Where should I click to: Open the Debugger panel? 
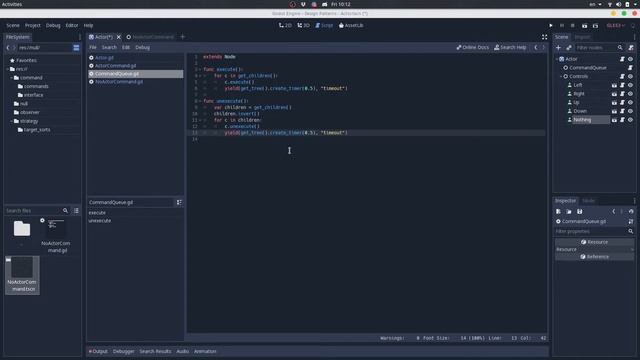[123, 351]
